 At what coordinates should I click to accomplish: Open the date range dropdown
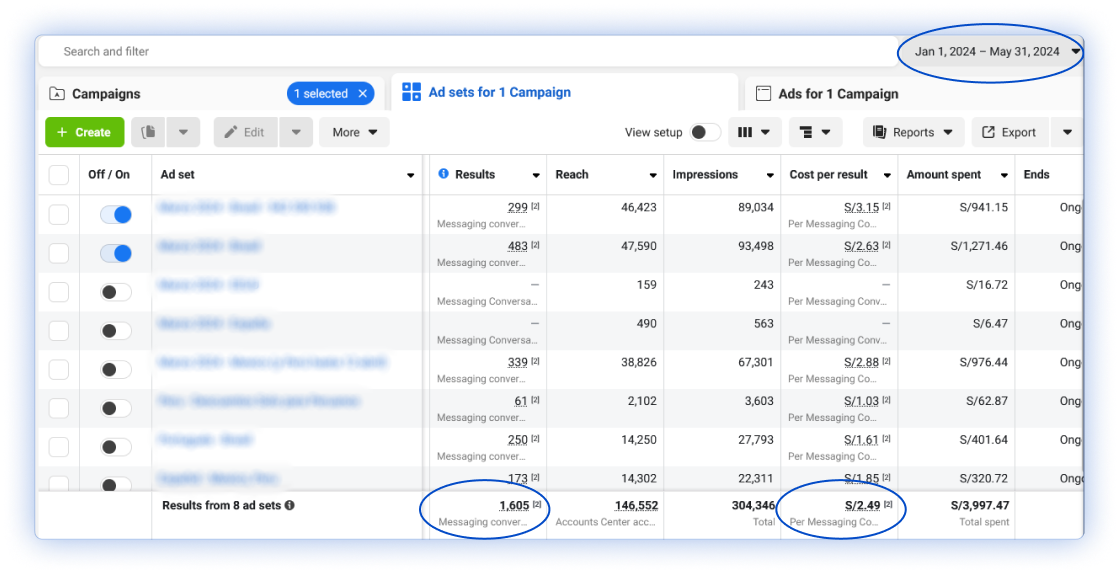coord(996,52)
